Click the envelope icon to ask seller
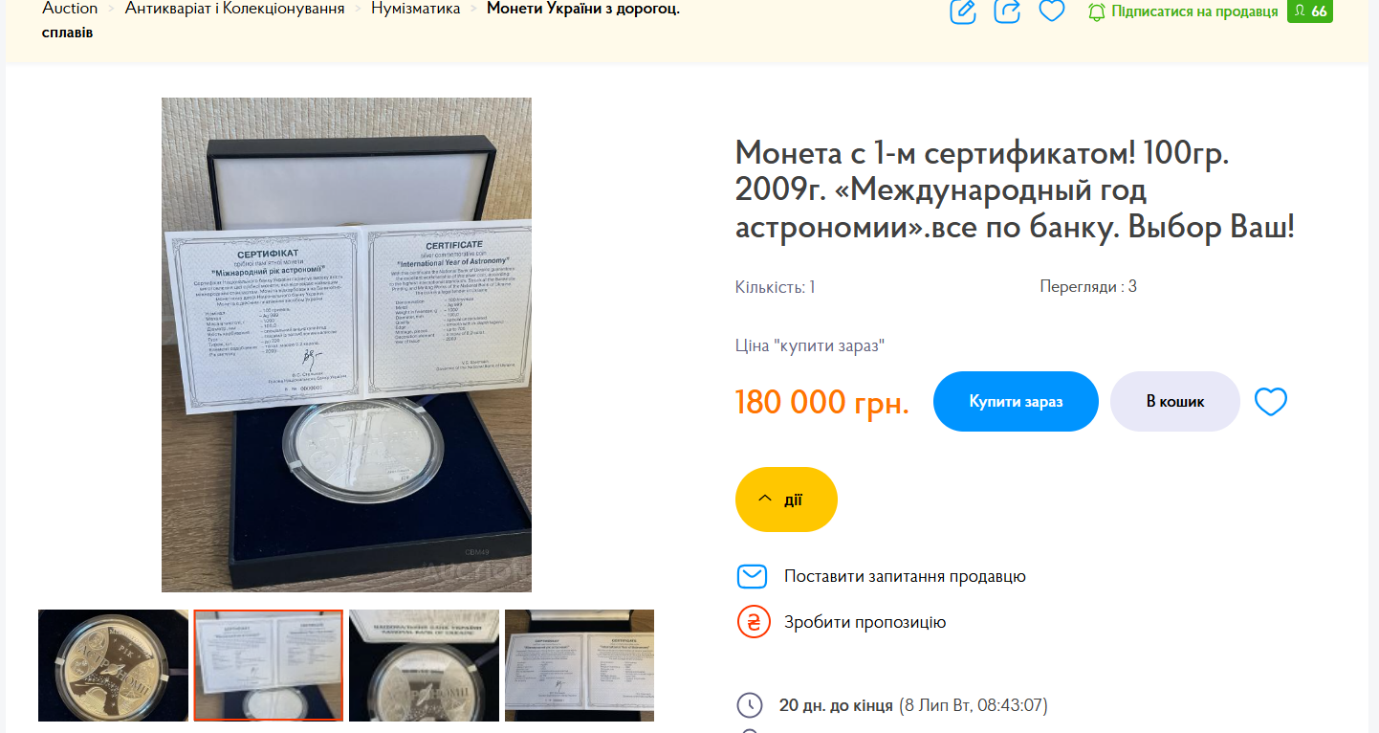The width and height of the screenshot is (1379, 733). pos(752,576)
